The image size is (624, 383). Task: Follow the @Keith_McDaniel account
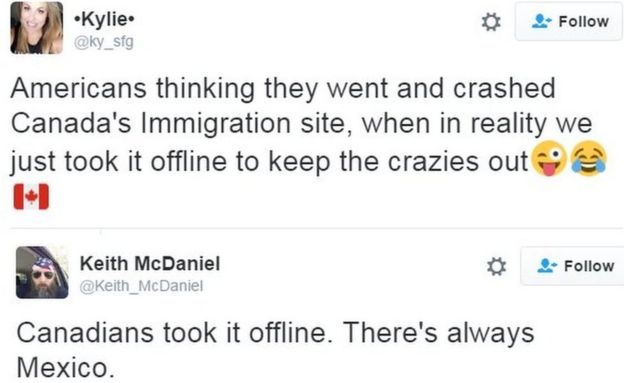point(572,266)
